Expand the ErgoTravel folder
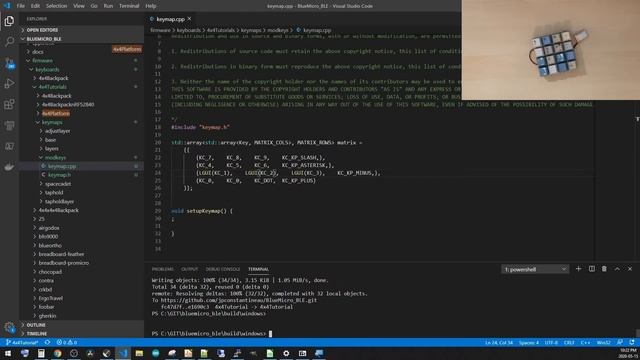This screenshot has height=360, width=640. (x=51, y=298)
